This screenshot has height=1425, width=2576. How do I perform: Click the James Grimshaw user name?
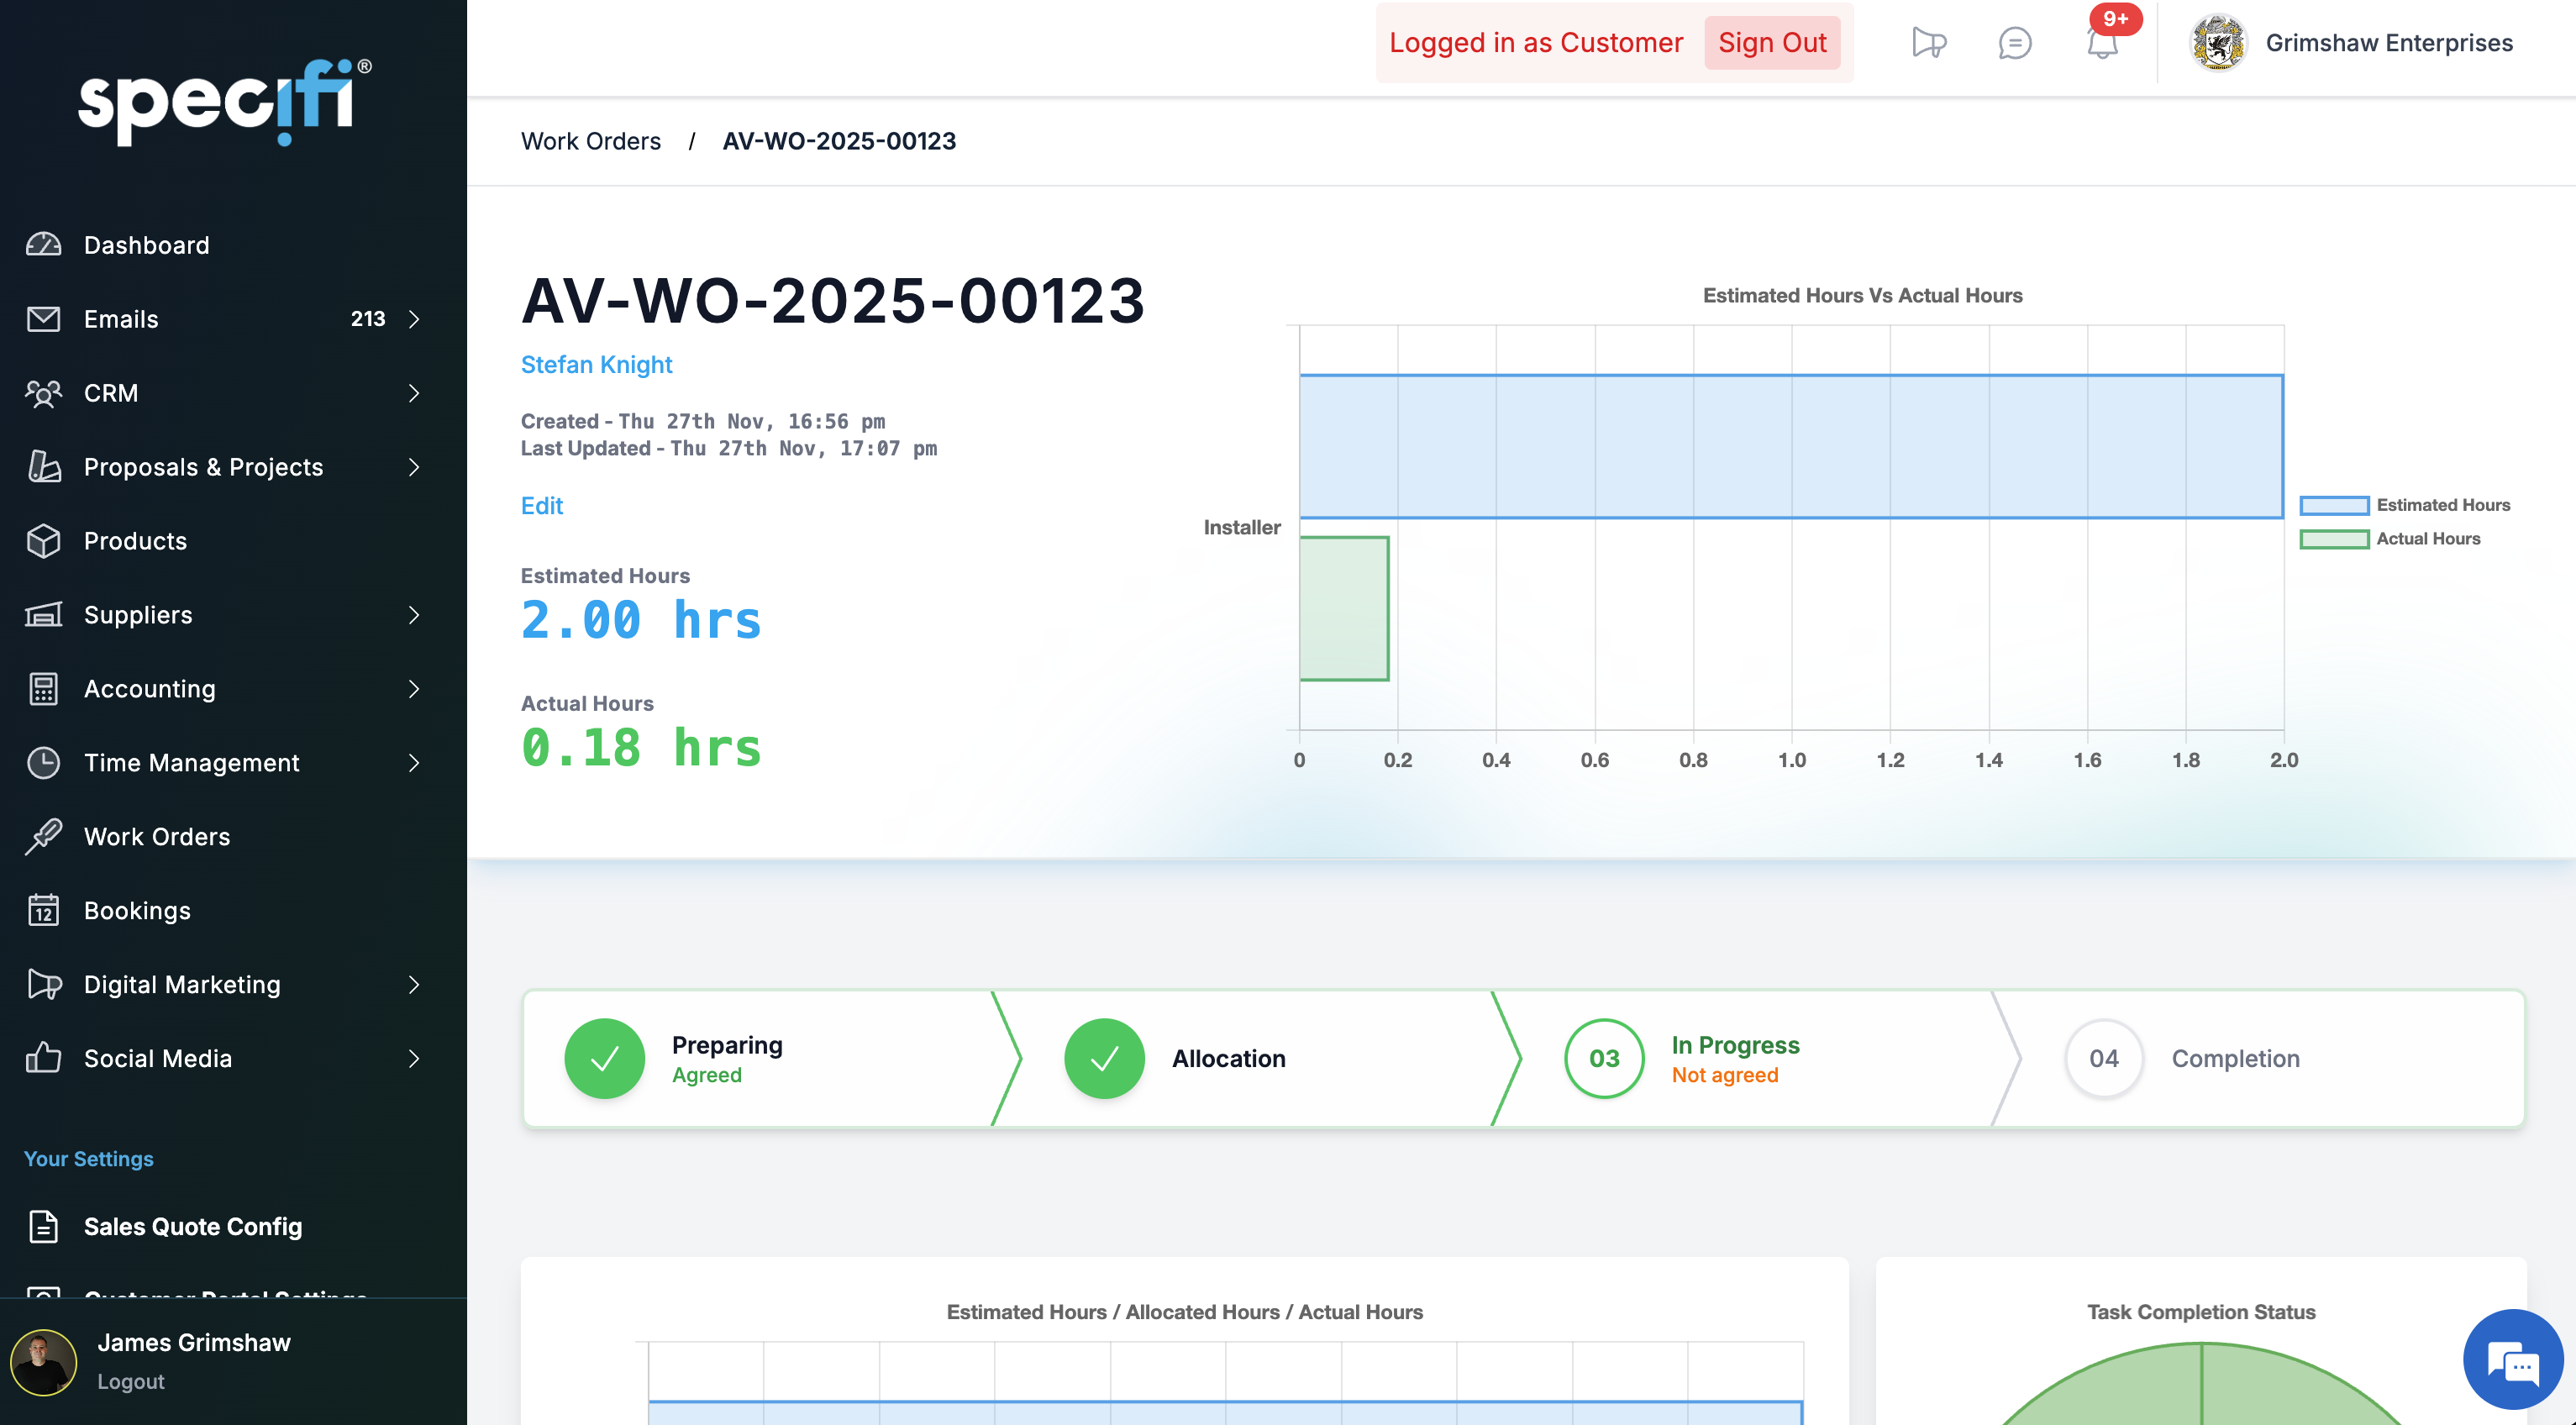[194, 1342]
